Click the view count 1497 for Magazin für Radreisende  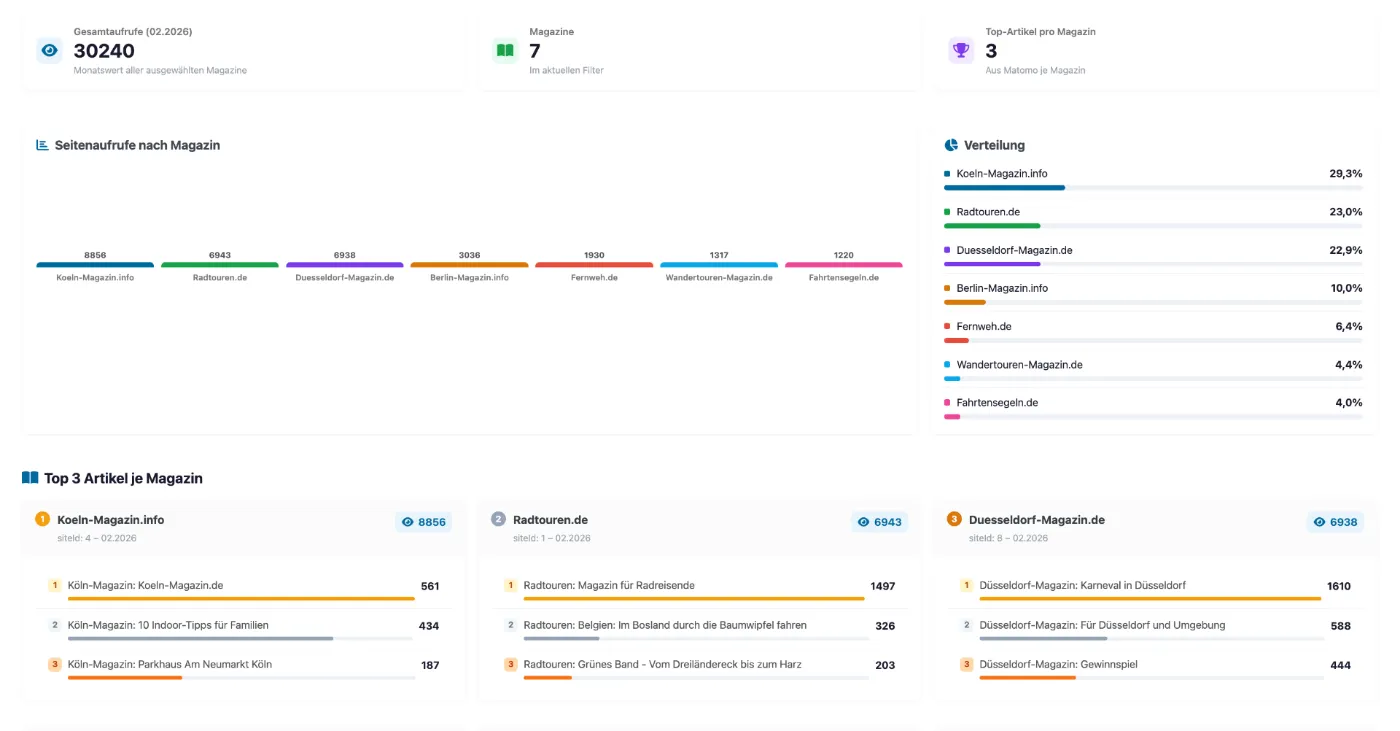point(883,586)
